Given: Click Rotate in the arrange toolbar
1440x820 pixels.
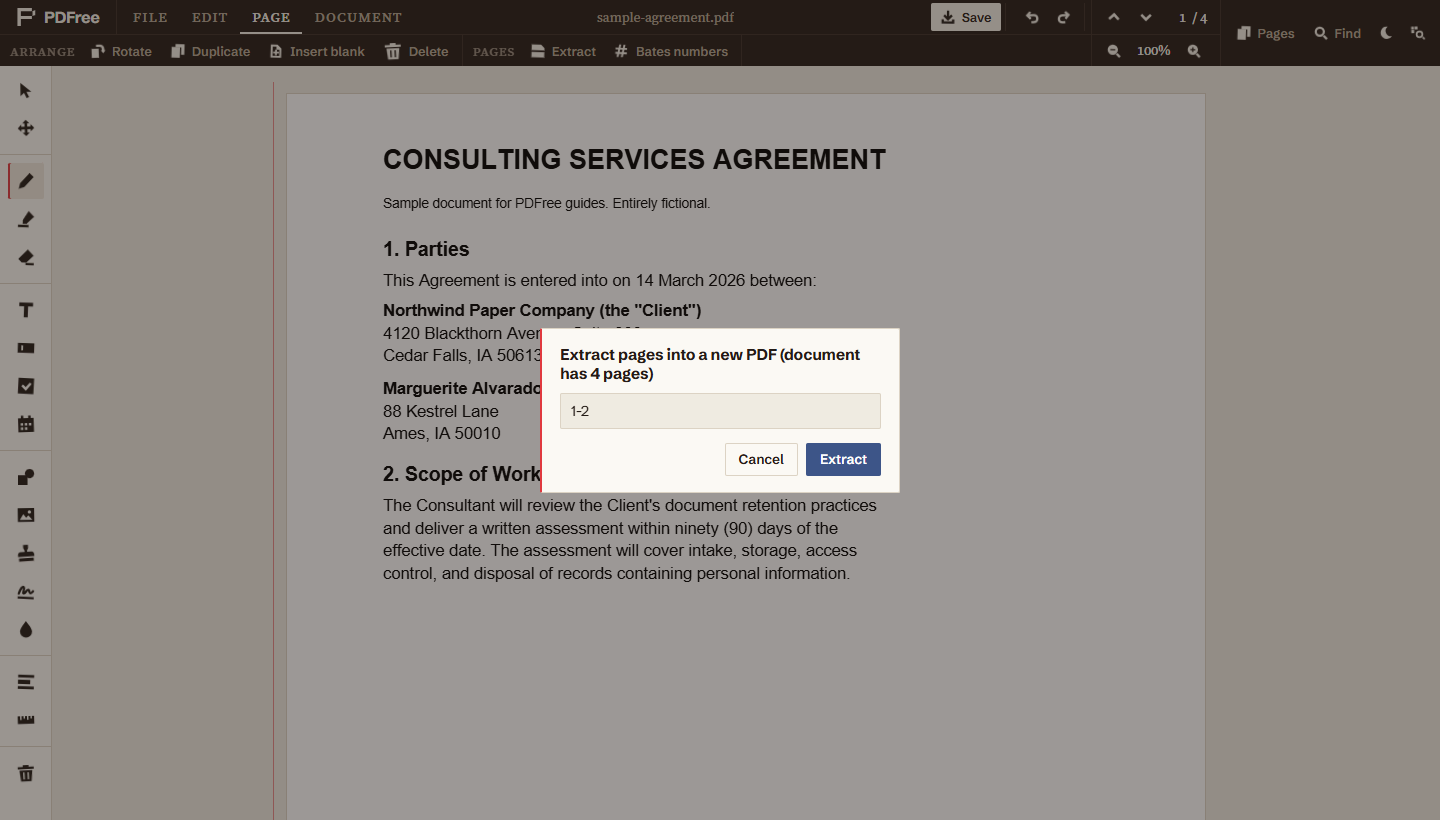Looking at the screenshot, I should tap(122, 51).
